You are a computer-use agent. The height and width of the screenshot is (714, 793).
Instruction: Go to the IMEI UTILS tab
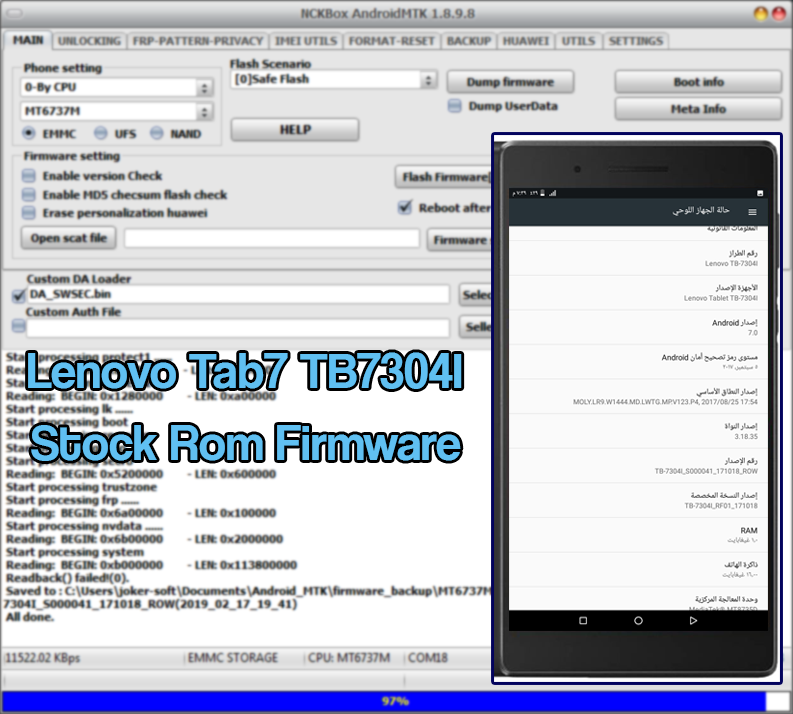(305, 41)
